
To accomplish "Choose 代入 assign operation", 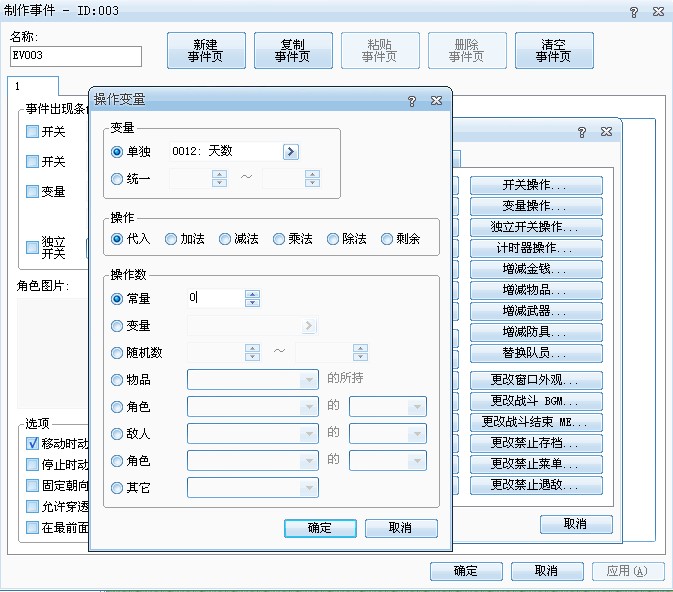I will [117, 239].
